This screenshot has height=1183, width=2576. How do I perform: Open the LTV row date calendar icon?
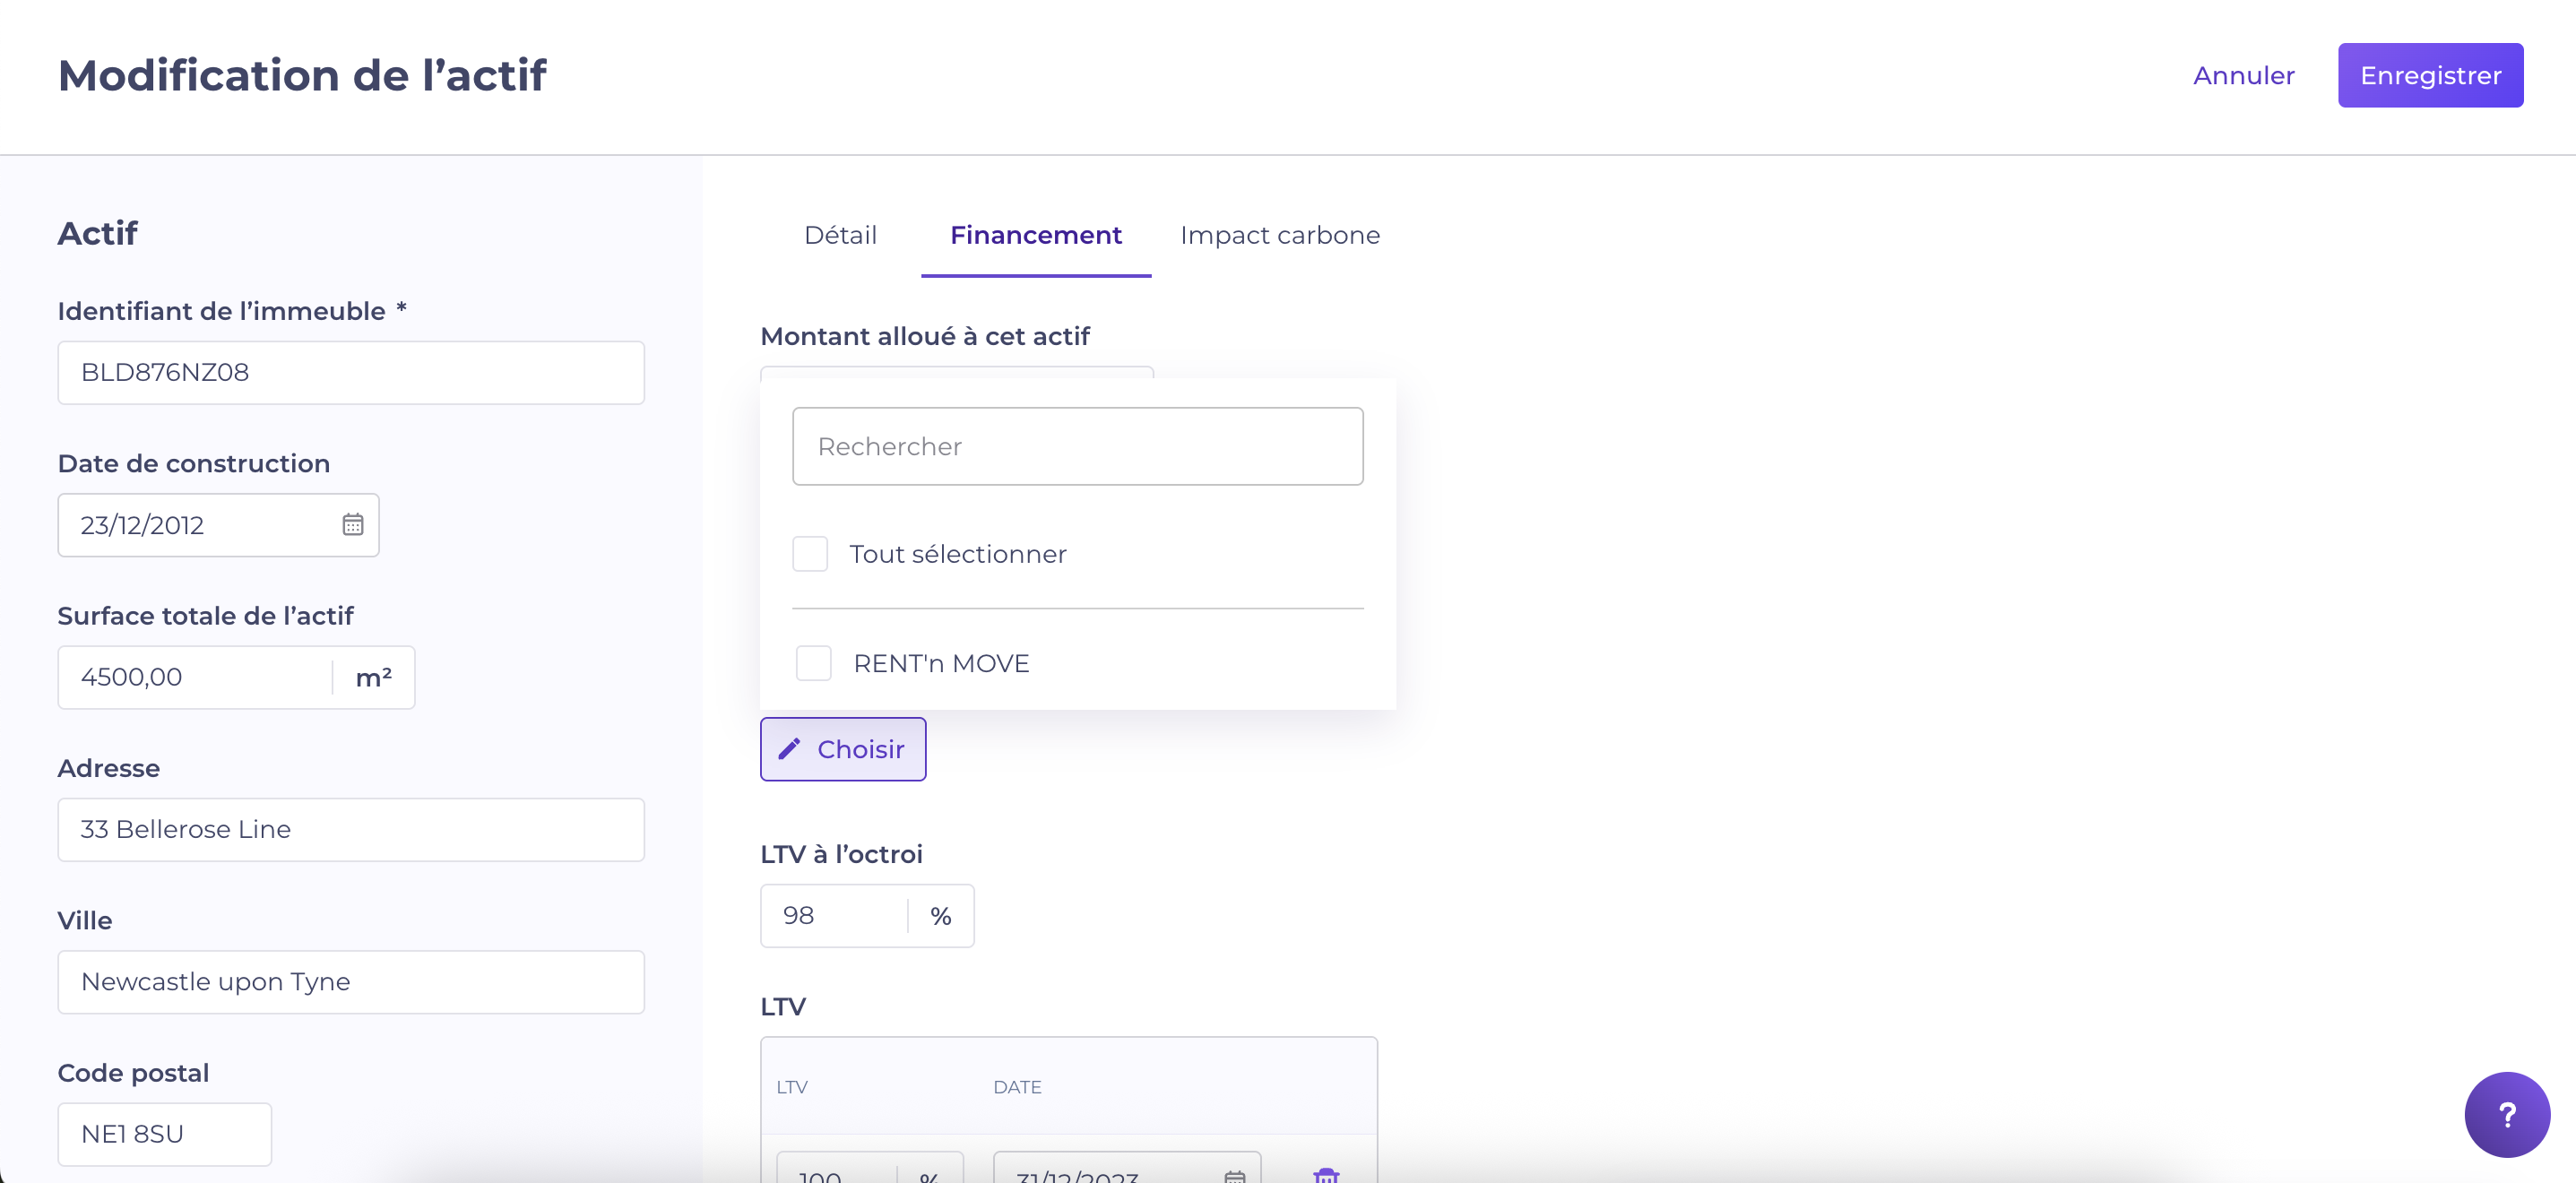[1234, 1176]
